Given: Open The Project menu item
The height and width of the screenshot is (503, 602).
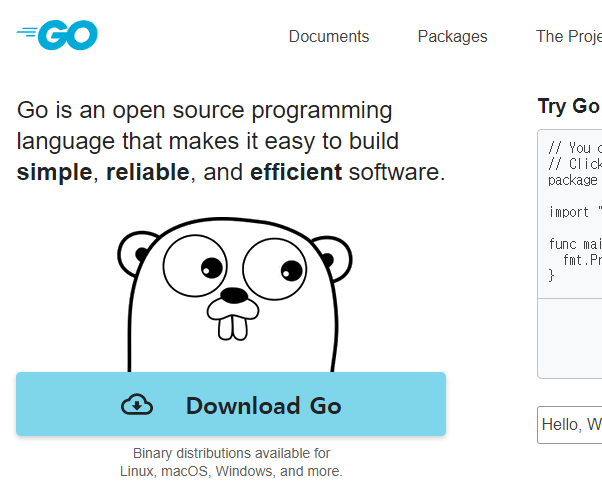Looking at the screenshot, I should (x=569, y=36).
